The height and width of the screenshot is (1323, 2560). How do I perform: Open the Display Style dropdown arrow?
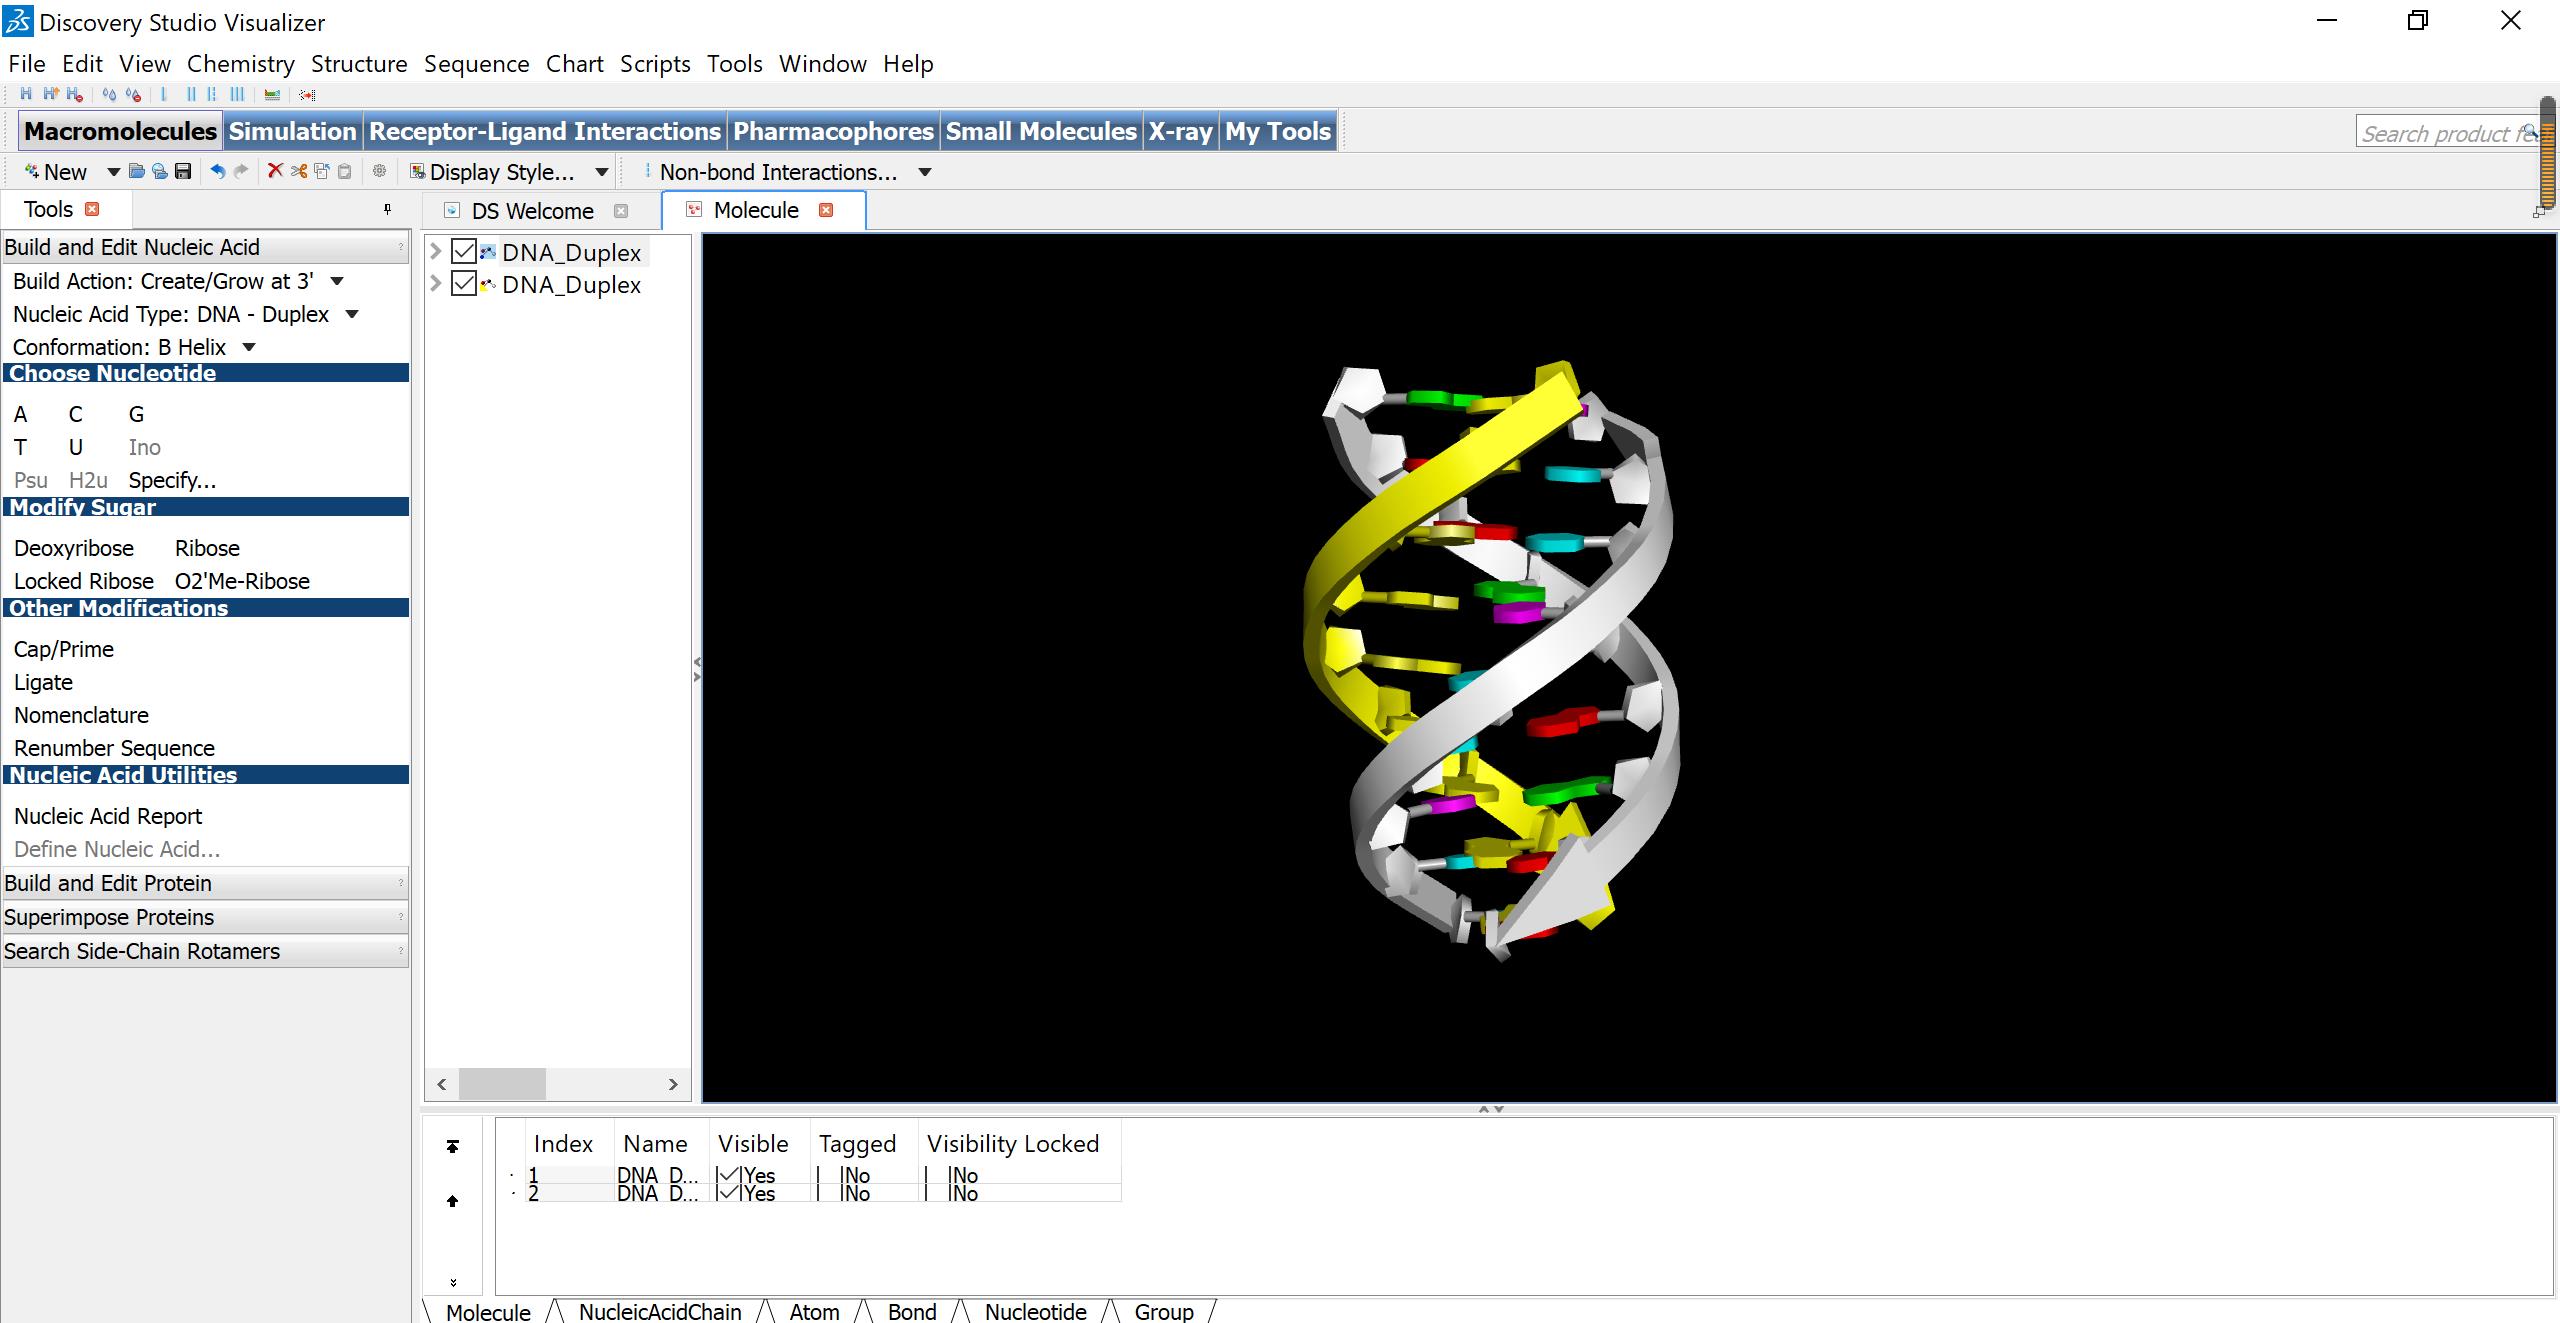[x=601, y=172]
